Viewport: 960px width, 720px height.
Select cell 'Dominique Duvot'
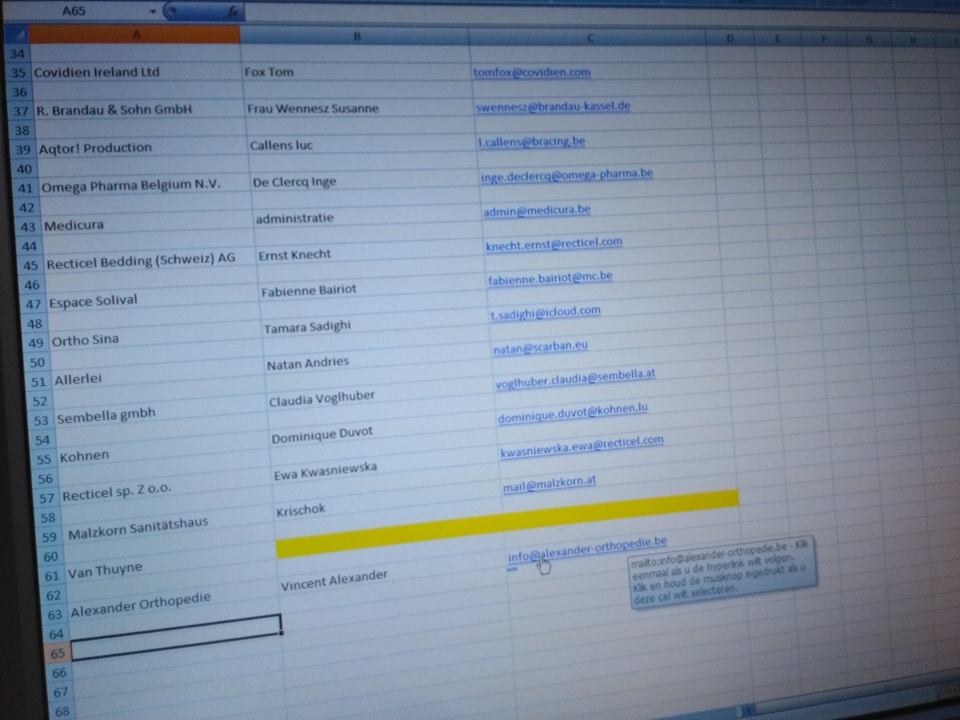tap(322, 435)
